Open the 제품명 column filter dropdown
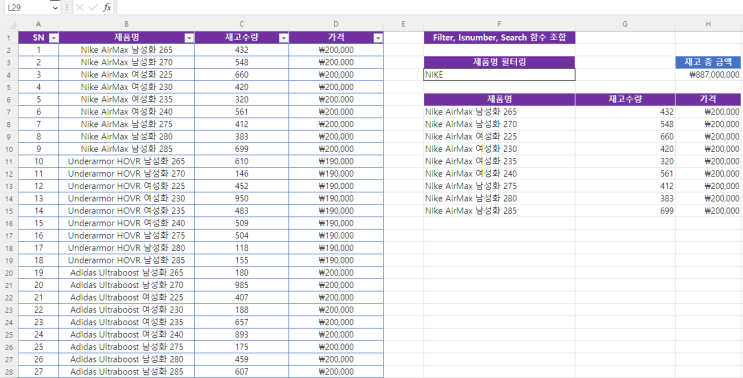 pyautogui.click(x=189, y=38)
